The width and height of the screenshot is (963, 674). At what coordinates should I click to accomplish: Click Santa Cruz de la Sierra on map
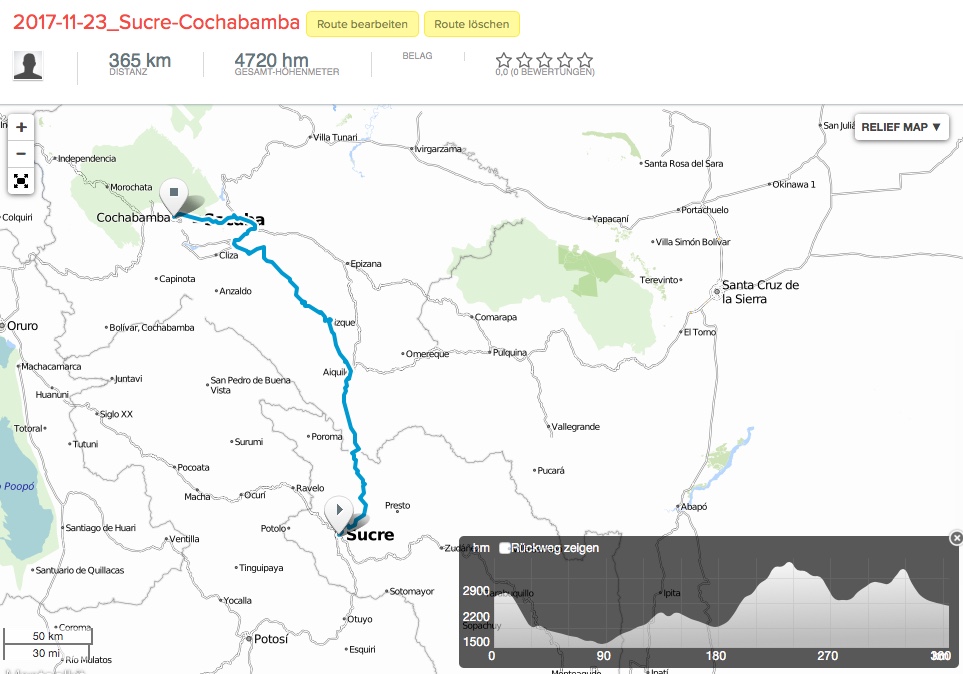coord(759,291)
